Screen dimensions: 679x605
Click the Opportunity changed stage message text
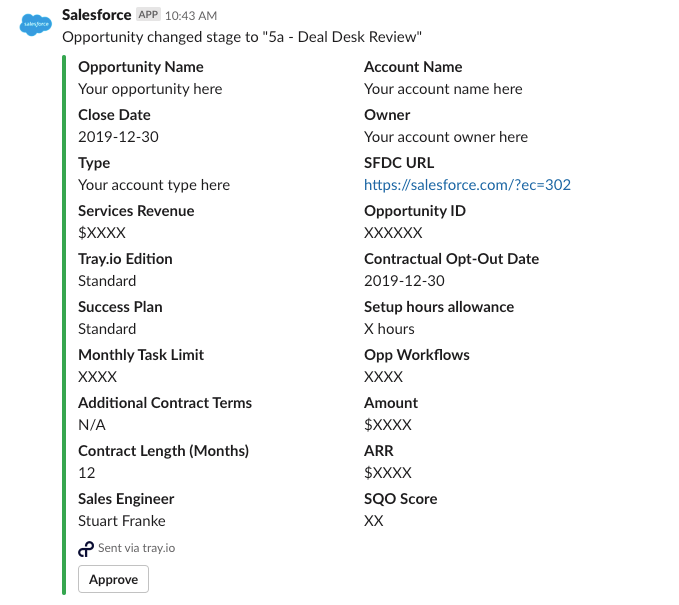(242, 37)
